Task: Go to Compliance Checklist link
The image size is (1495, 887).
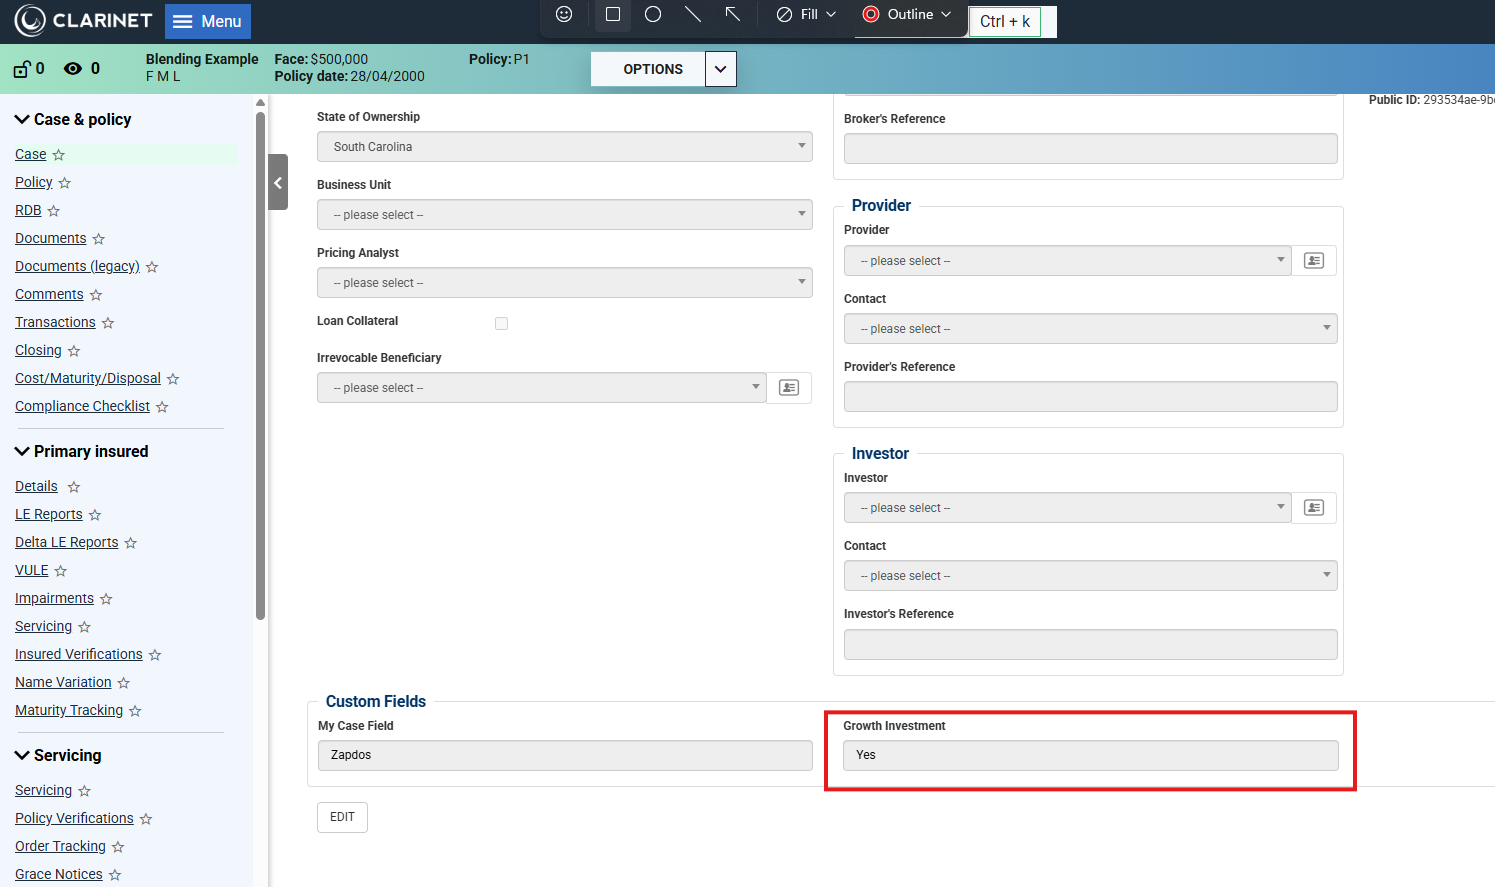Action: click(x=82, y=406)
